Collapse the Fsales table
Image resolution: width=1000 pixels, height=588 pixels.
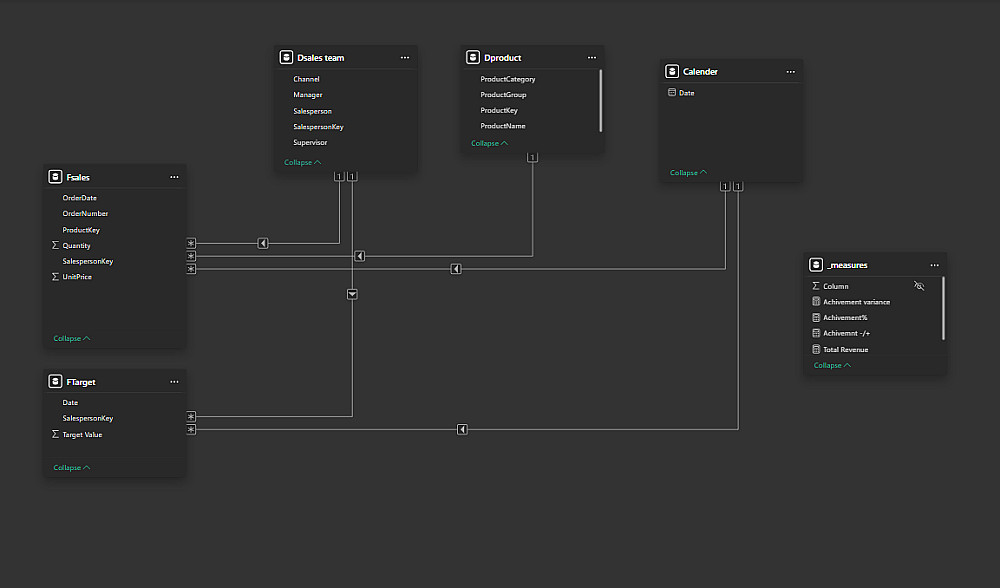[x=71, y=339]
